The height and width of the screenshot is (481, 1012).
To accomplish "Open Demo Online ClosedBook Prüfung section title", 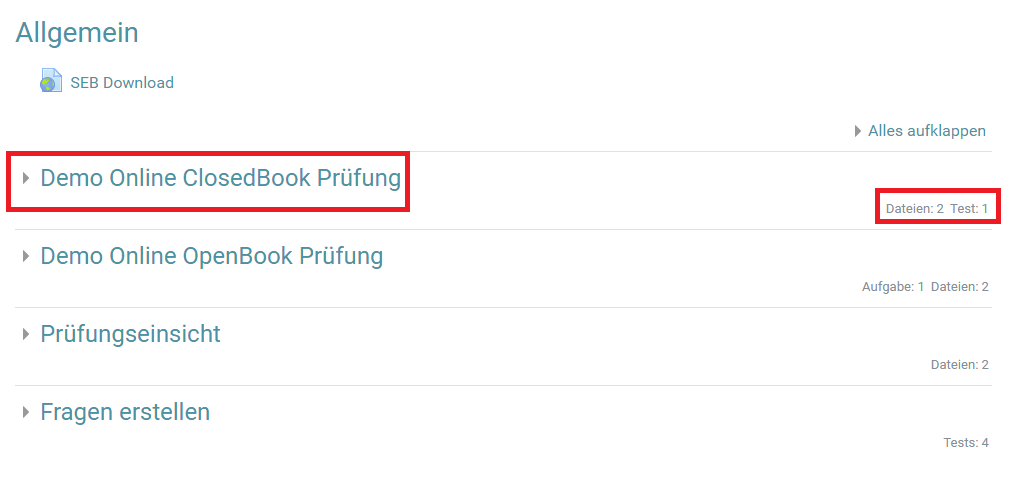I will (x=221, y=178).
